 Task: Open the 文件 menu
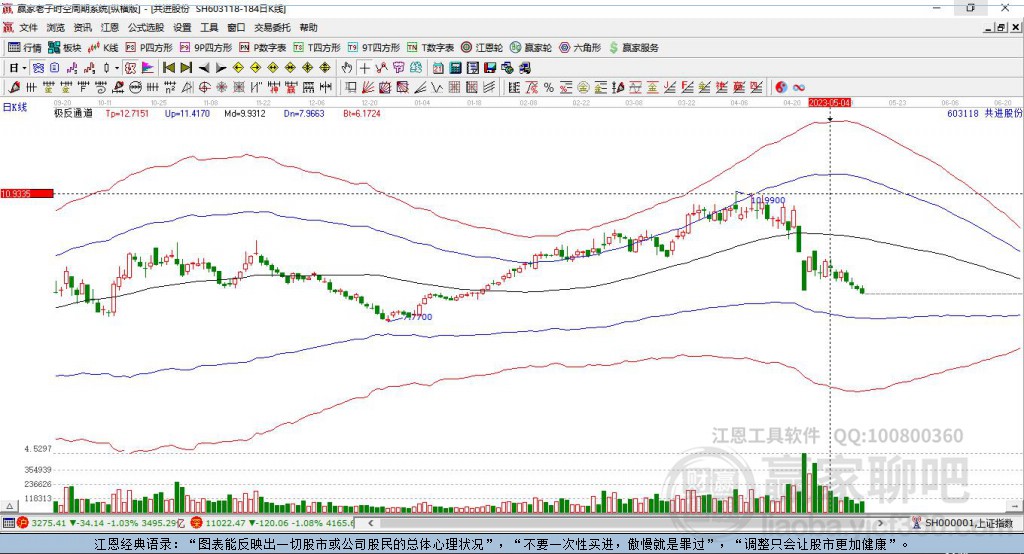tap(28, 27)
